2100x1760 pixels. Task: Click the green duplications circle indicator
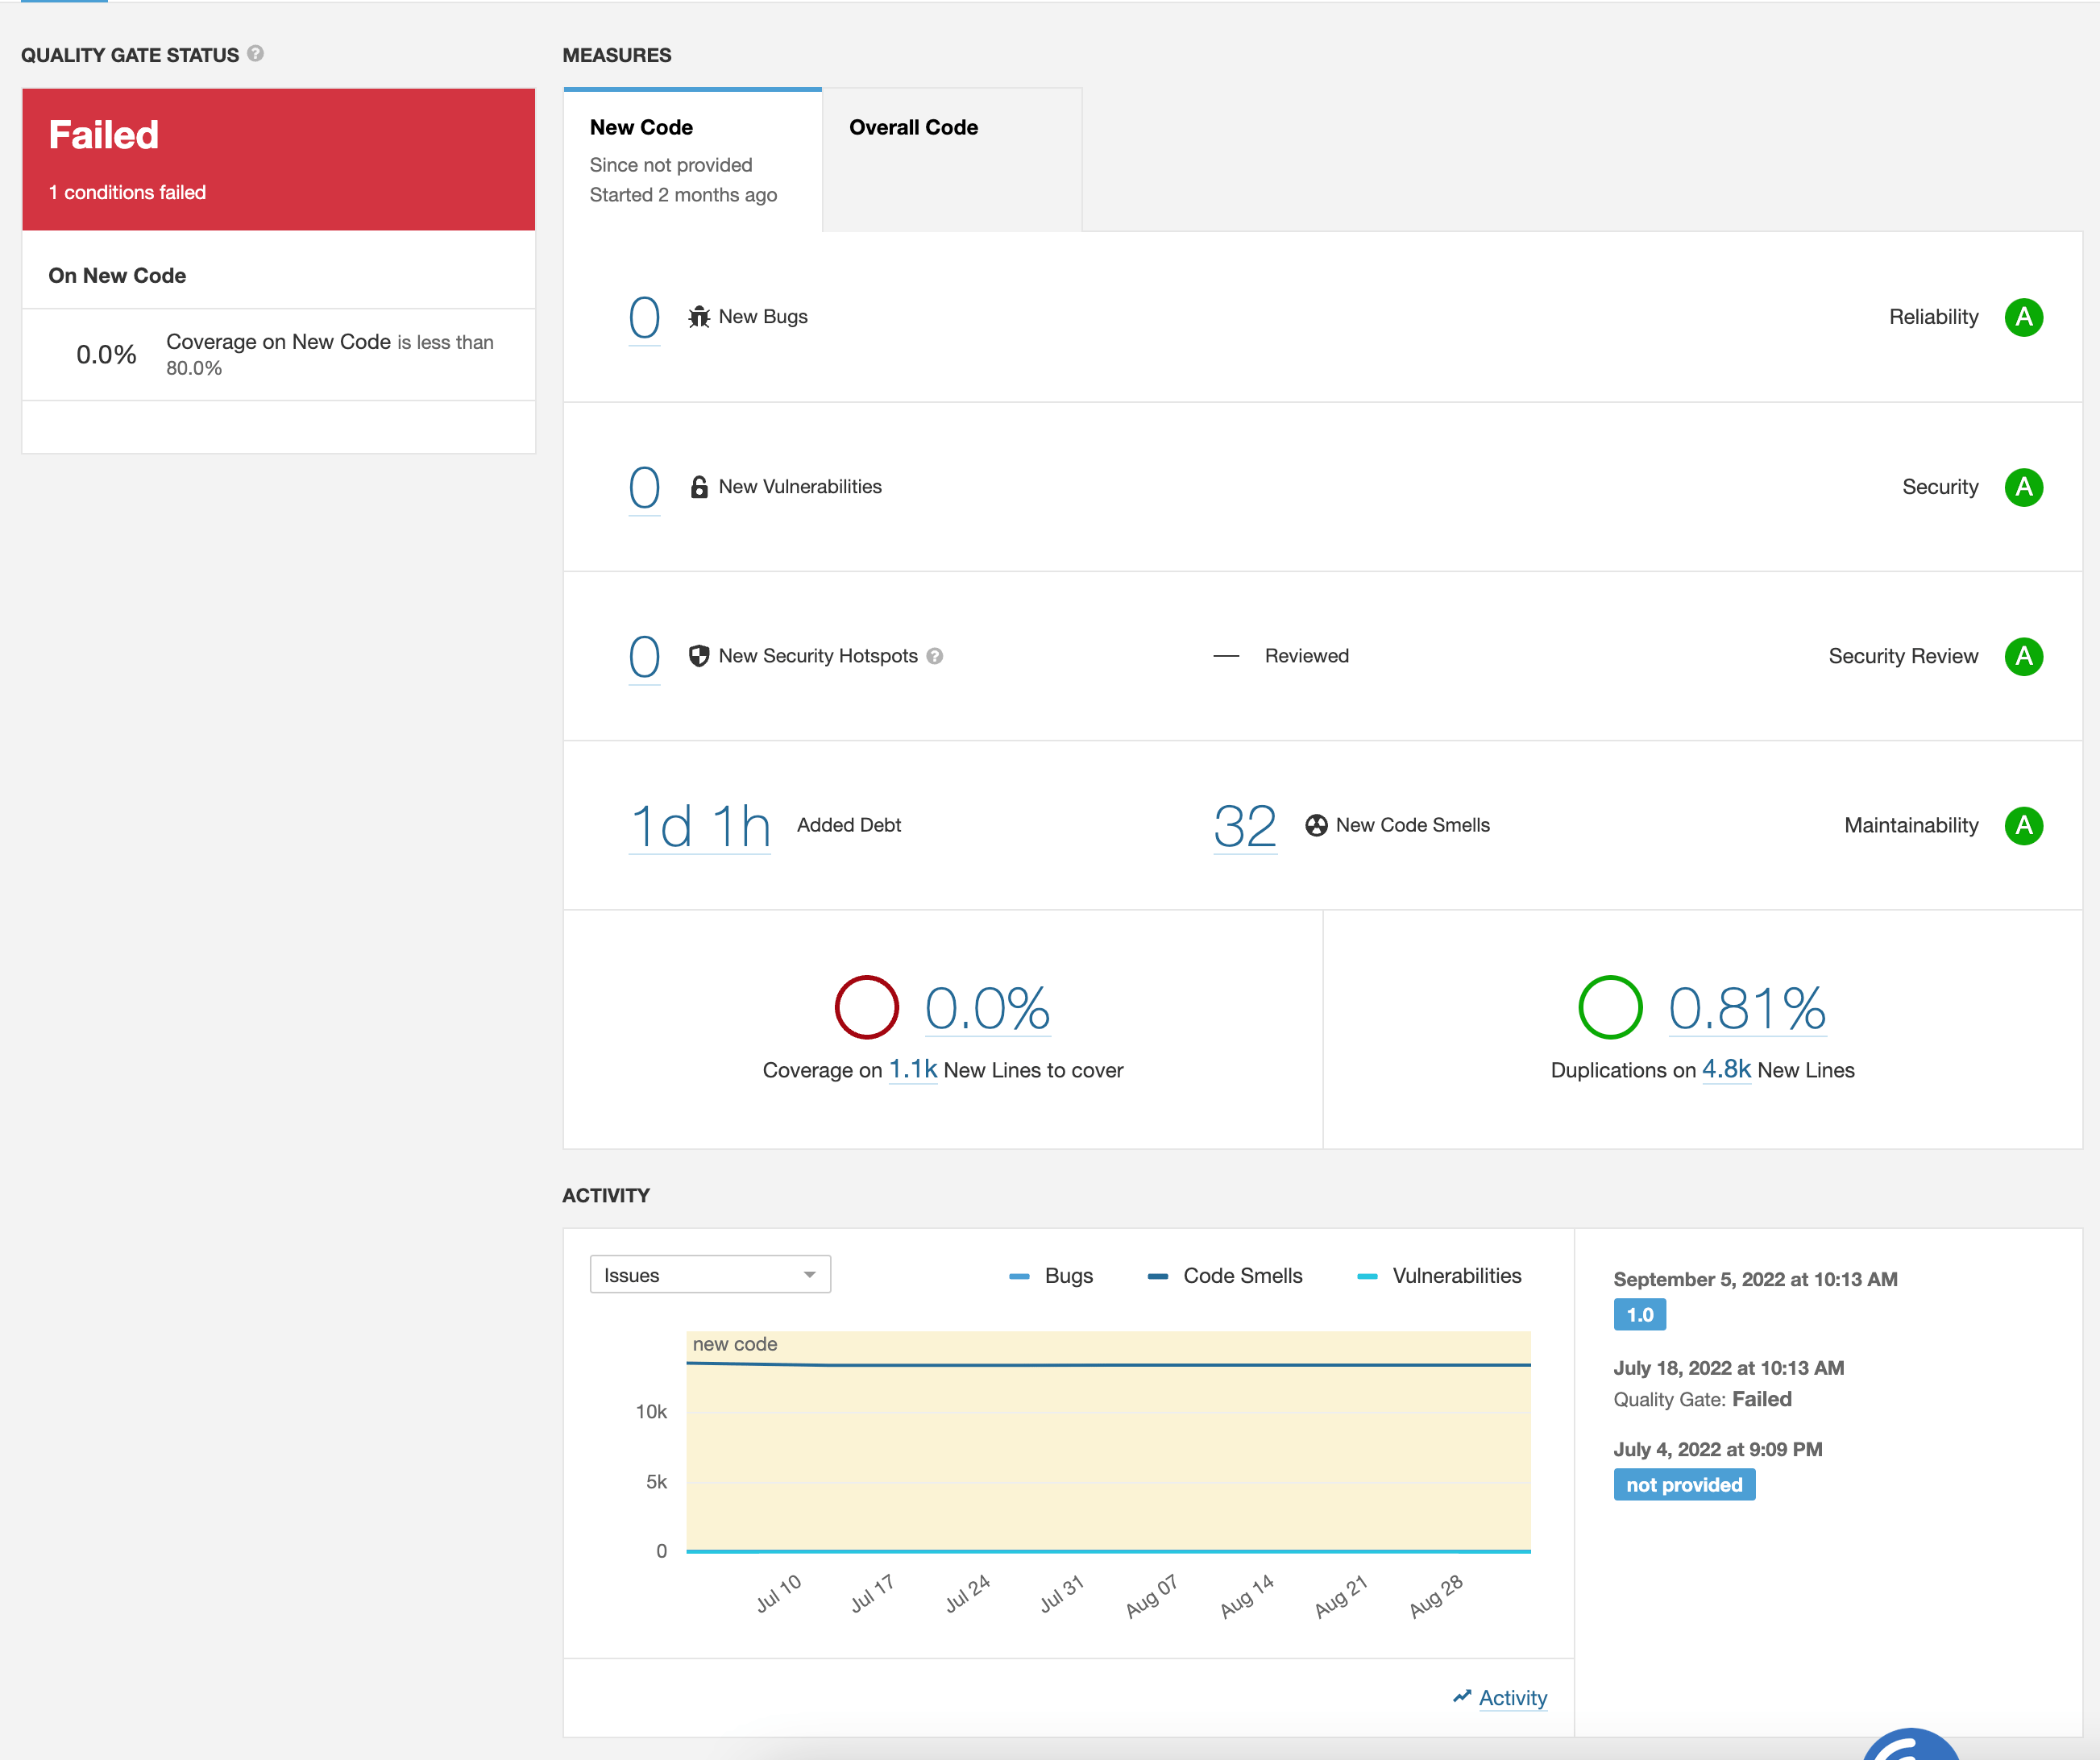click(x=1609, y=1007)
